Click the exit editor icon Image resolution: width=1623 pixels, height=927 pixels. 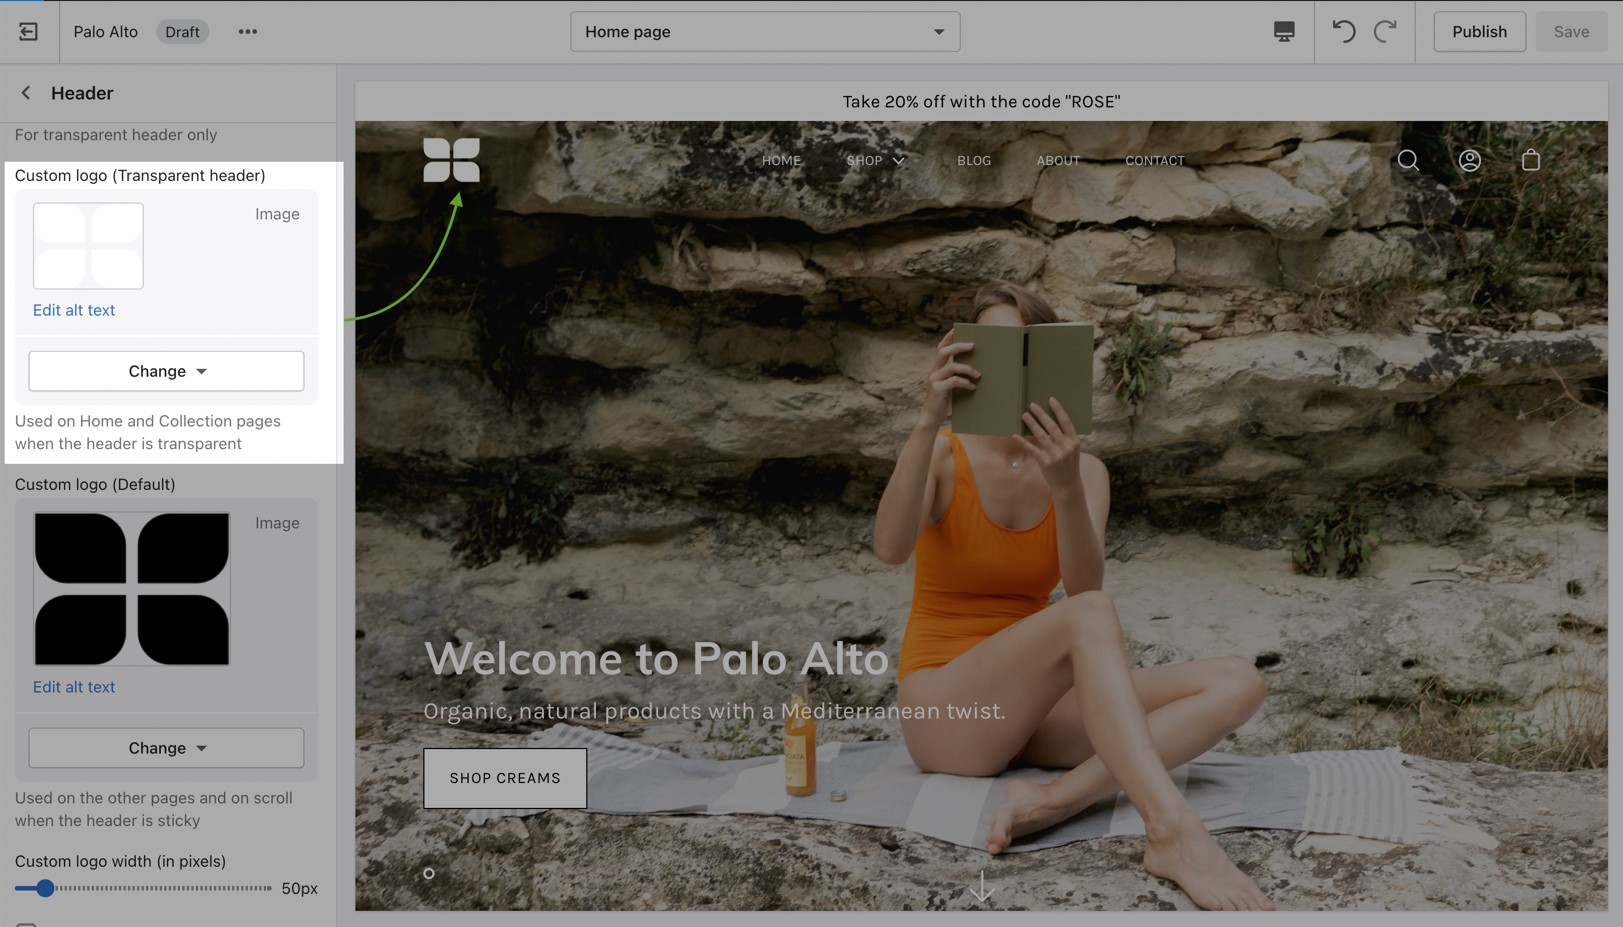tap(28, 32)
